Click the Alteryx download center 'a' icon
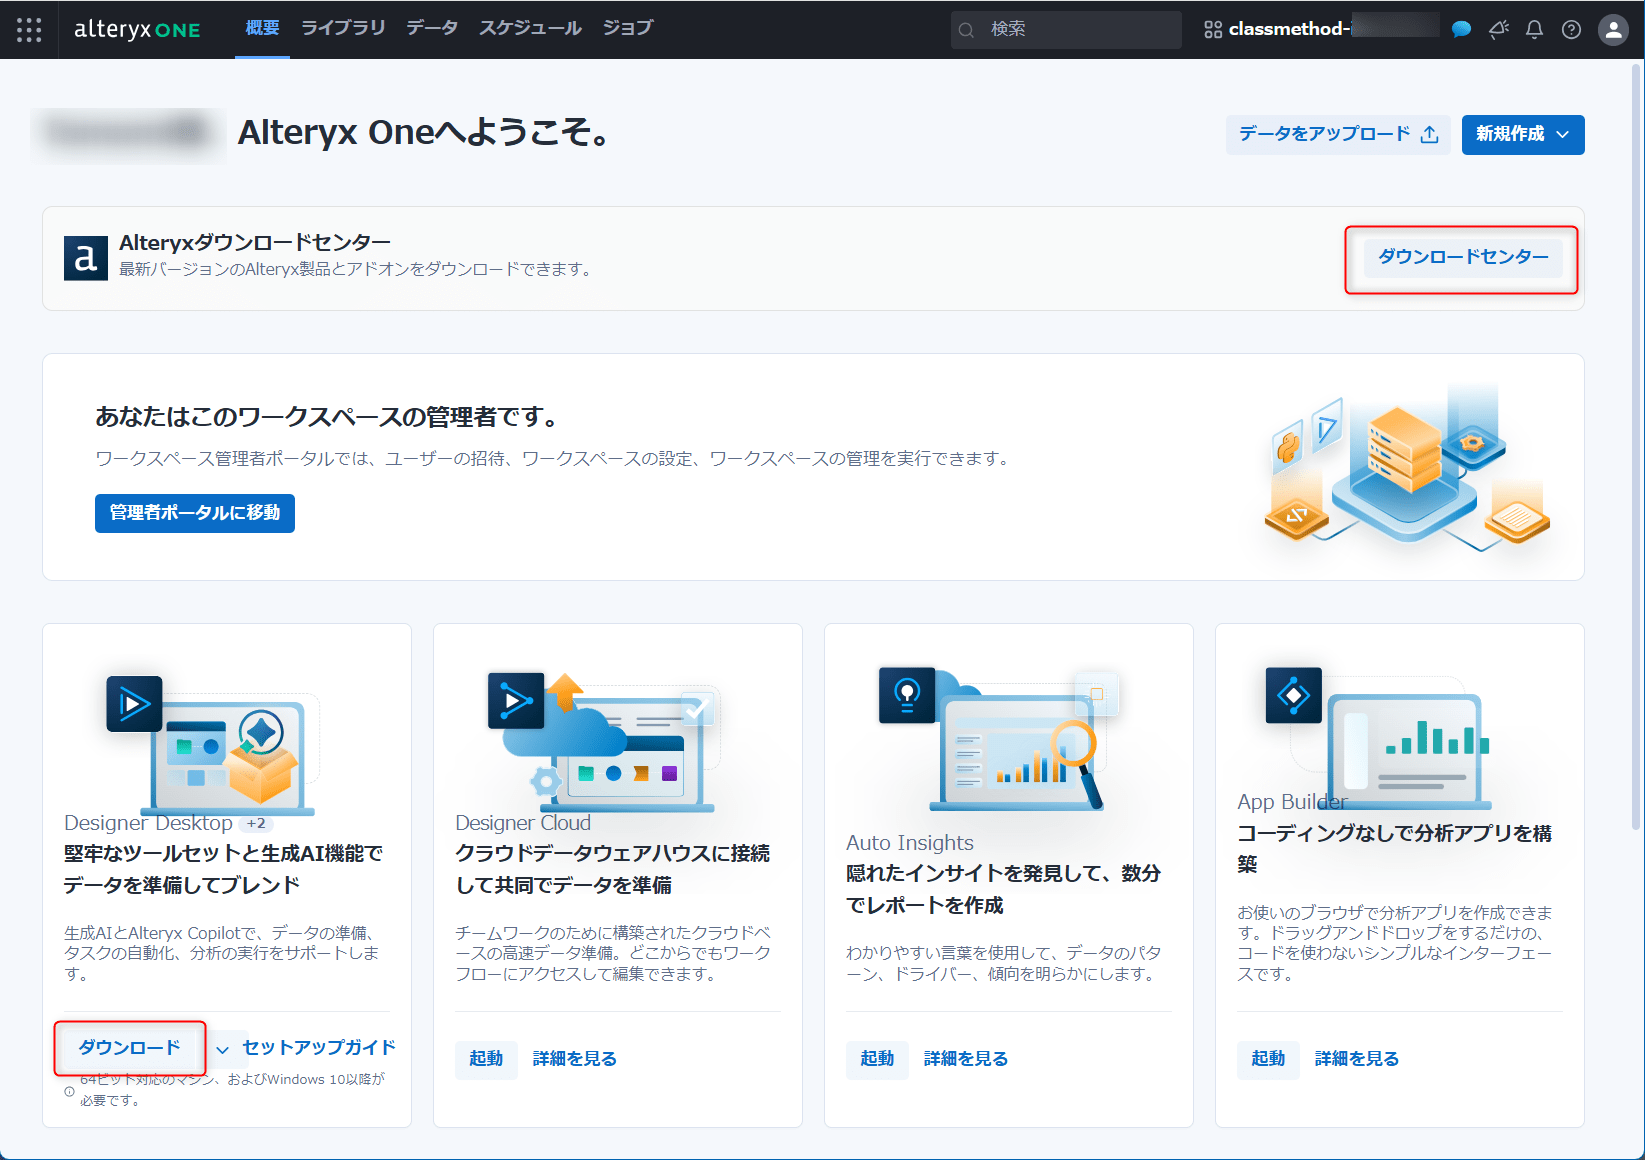This screenshot has width=1645, height=1160. pyautogui.click(x=85, y=258)
